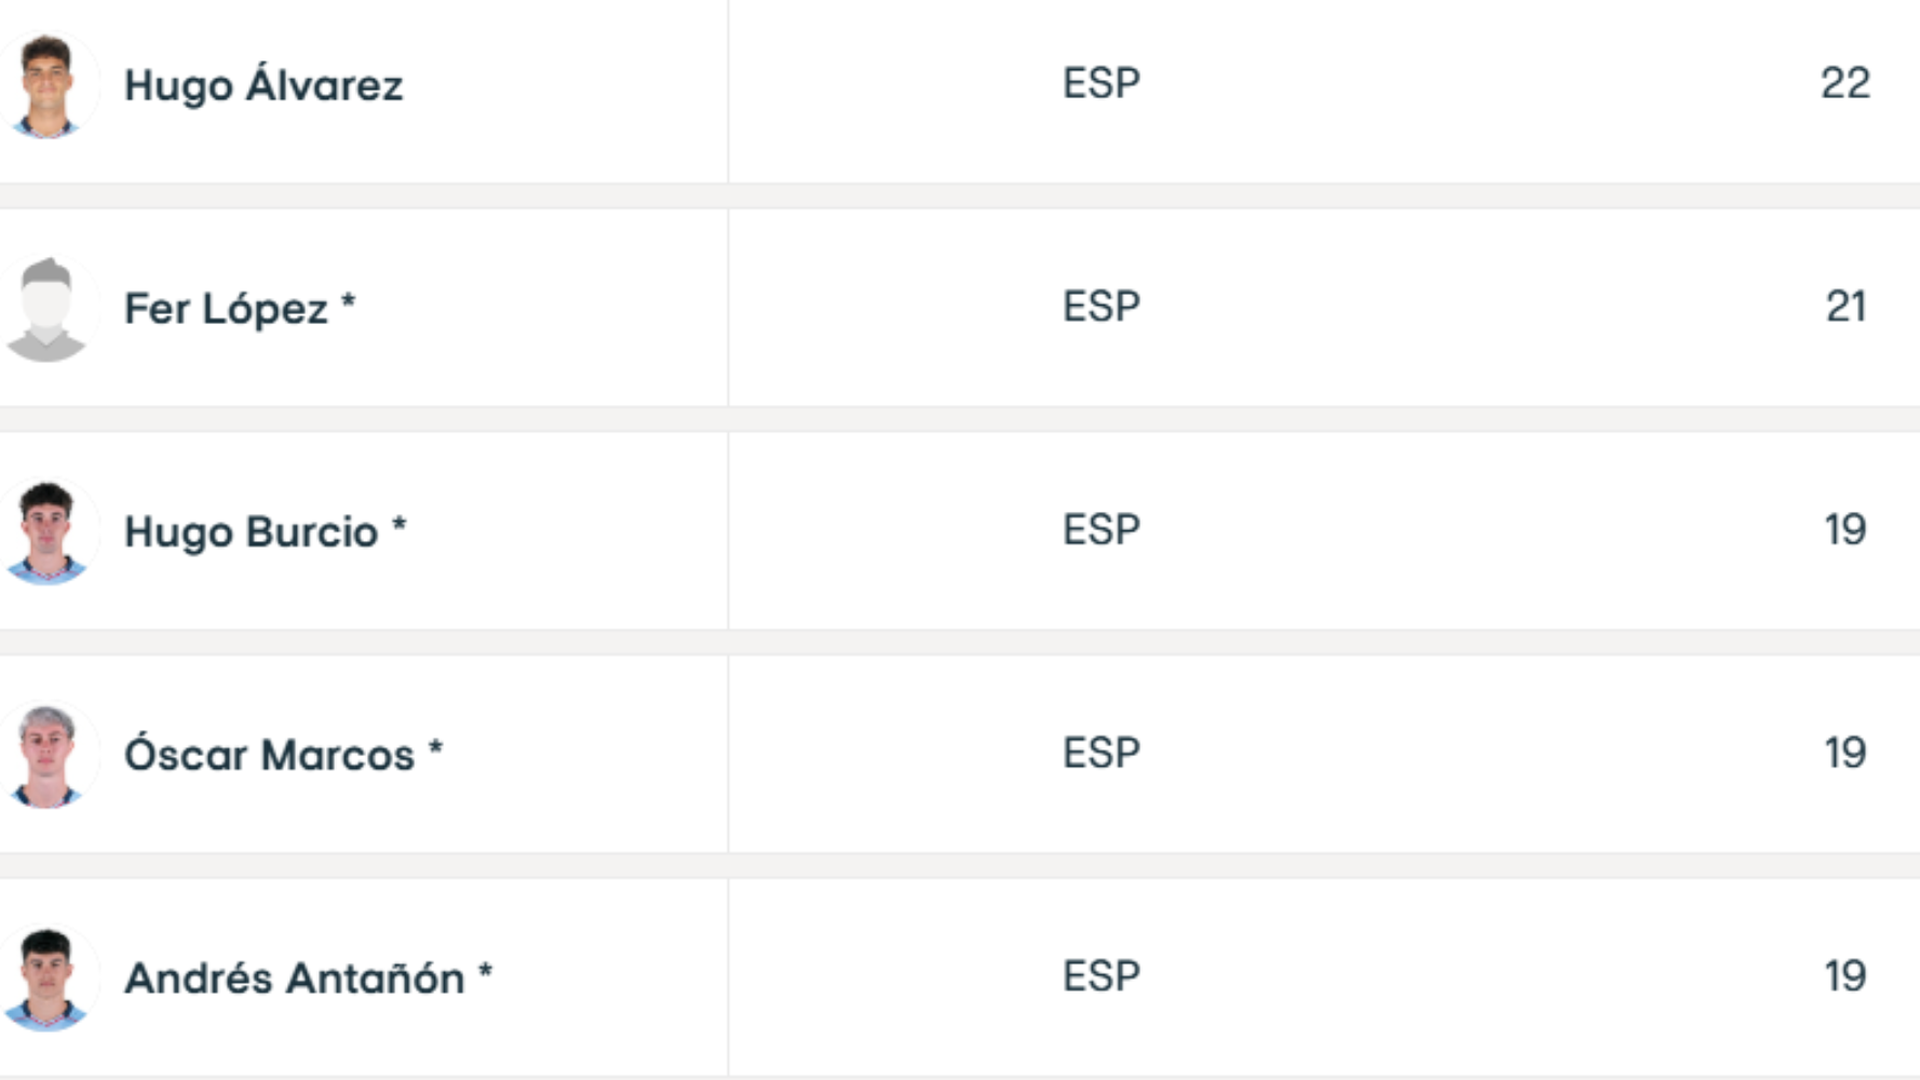This screenshot has height=1080, width=1920.
Task: Open Hugo Álvarez player profile name
Action: pyautogui.click(x=263, y=85)
